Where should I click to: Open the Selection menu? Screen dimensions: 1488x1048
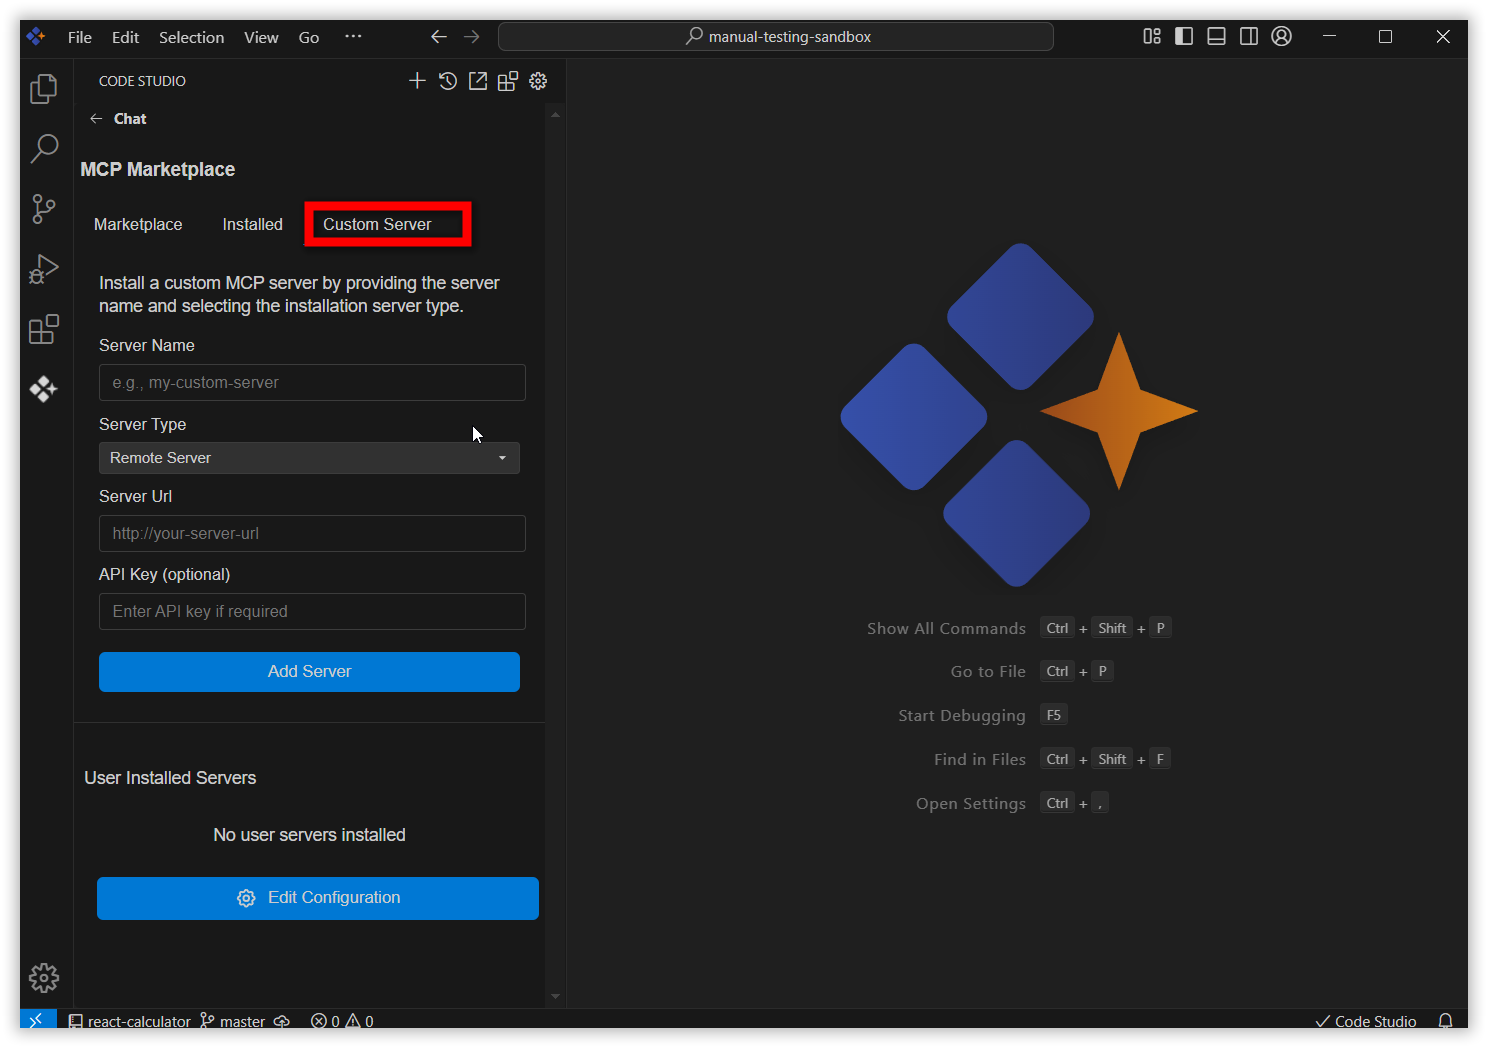191,37
